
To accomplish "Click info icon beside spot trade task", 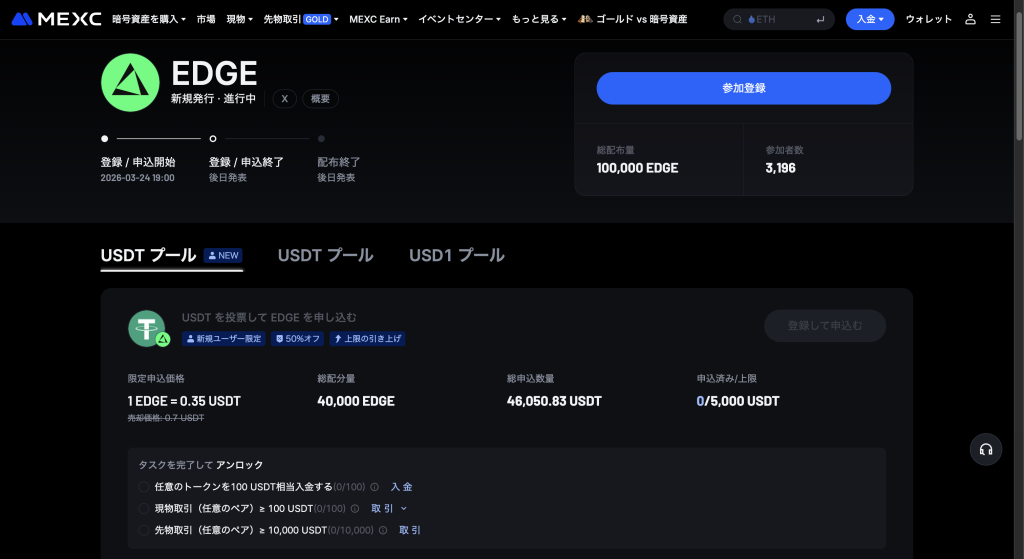I will click(x=355, y=509).
